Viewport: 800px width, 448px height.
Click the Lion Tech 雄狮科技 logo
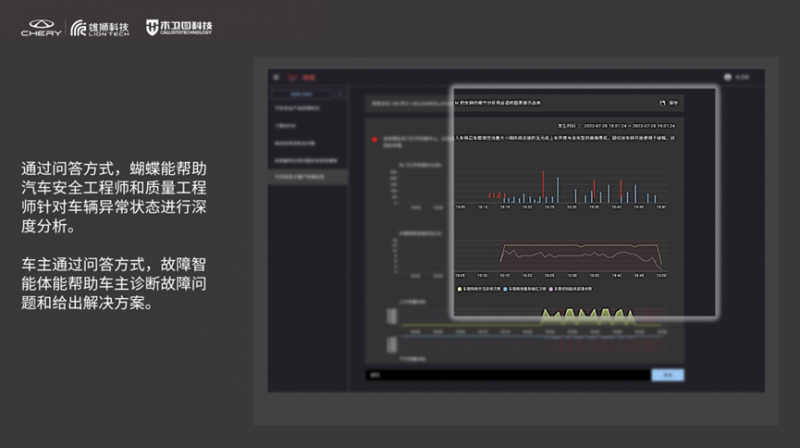tap(100, 28)
